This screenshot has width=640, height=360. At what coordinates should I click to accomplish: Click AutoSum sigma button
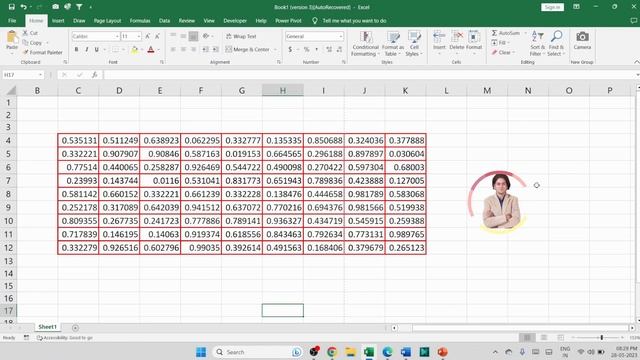coord(505,33)
